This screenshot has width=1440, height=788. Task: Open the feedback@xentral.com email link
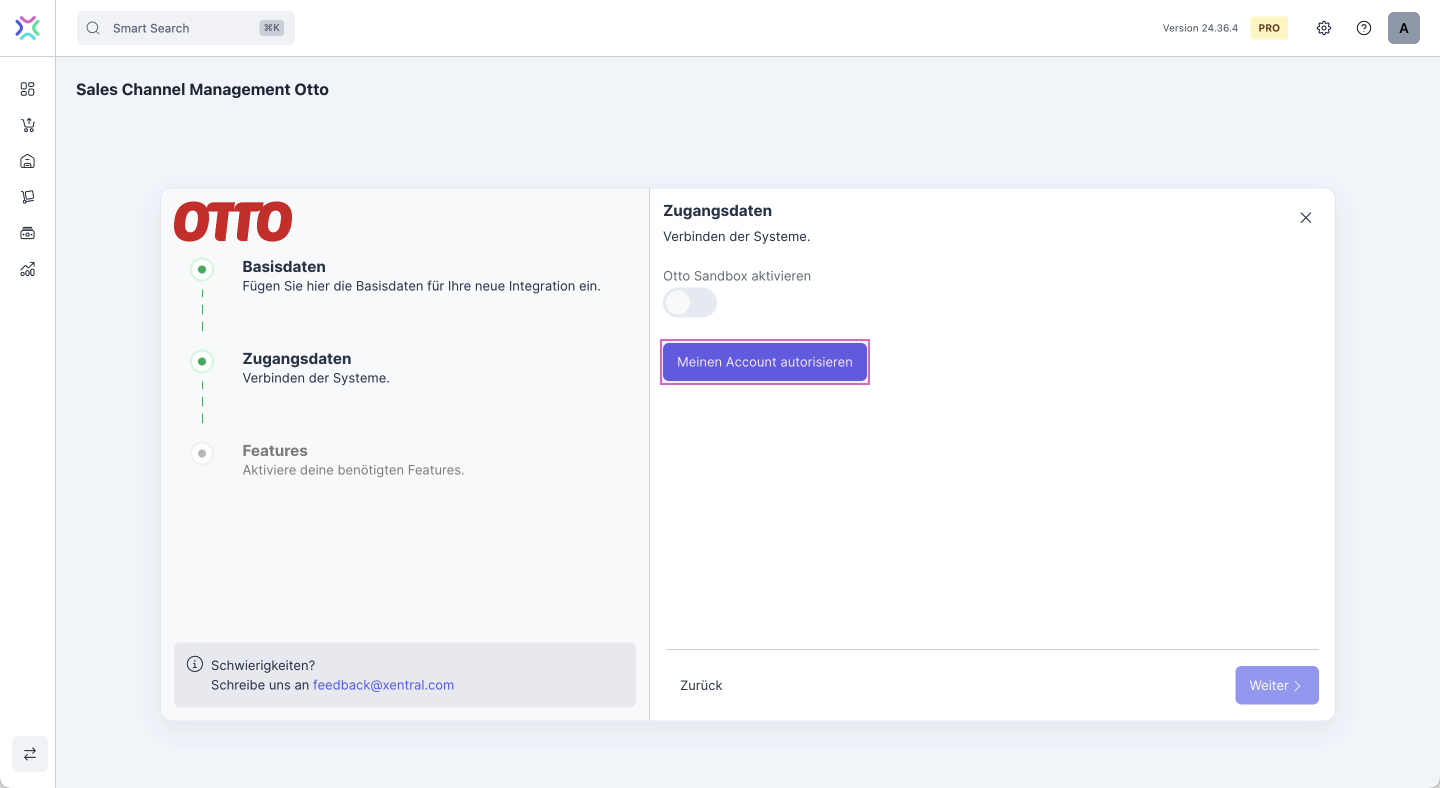tap(383, 685)
